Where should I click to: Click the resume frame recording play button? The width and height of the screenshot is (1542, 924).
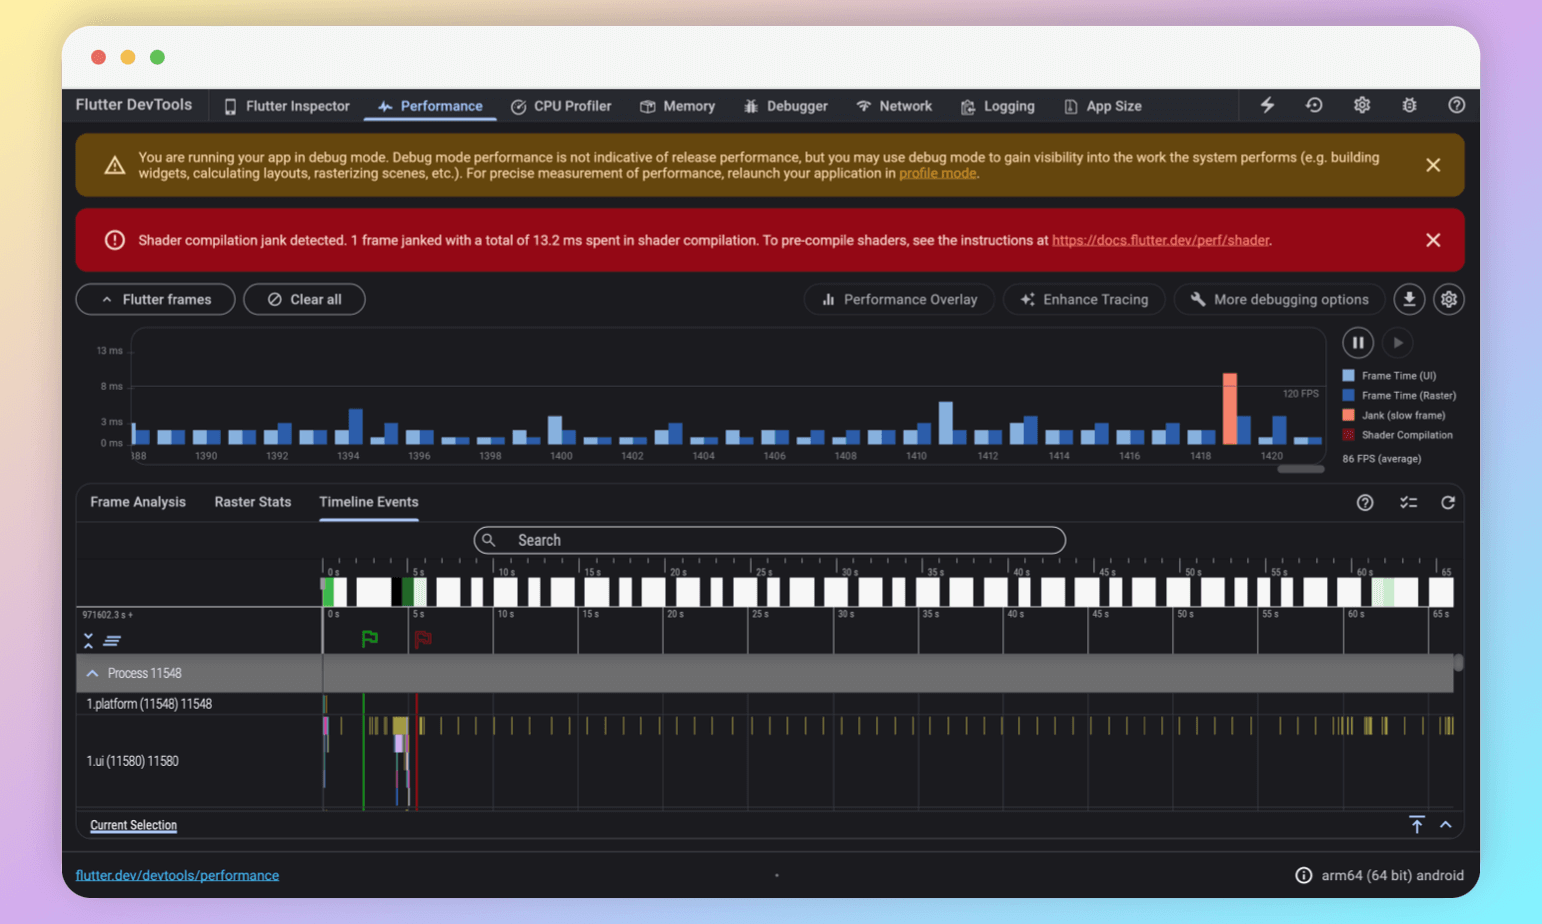[x=1398, y=342]
